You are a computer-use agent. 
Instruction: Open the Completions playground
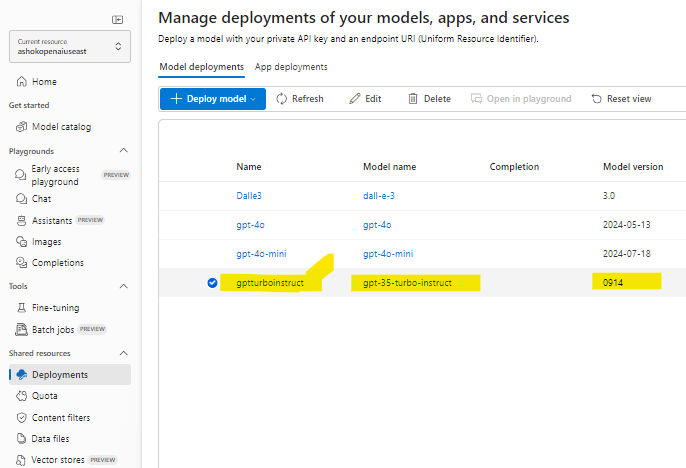(49, 262)
